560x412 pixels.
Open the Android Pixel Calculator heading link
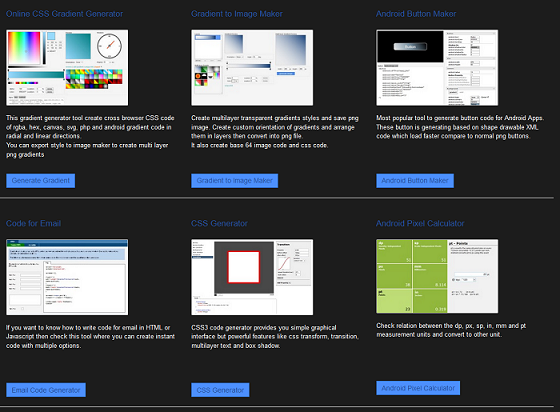420,223
